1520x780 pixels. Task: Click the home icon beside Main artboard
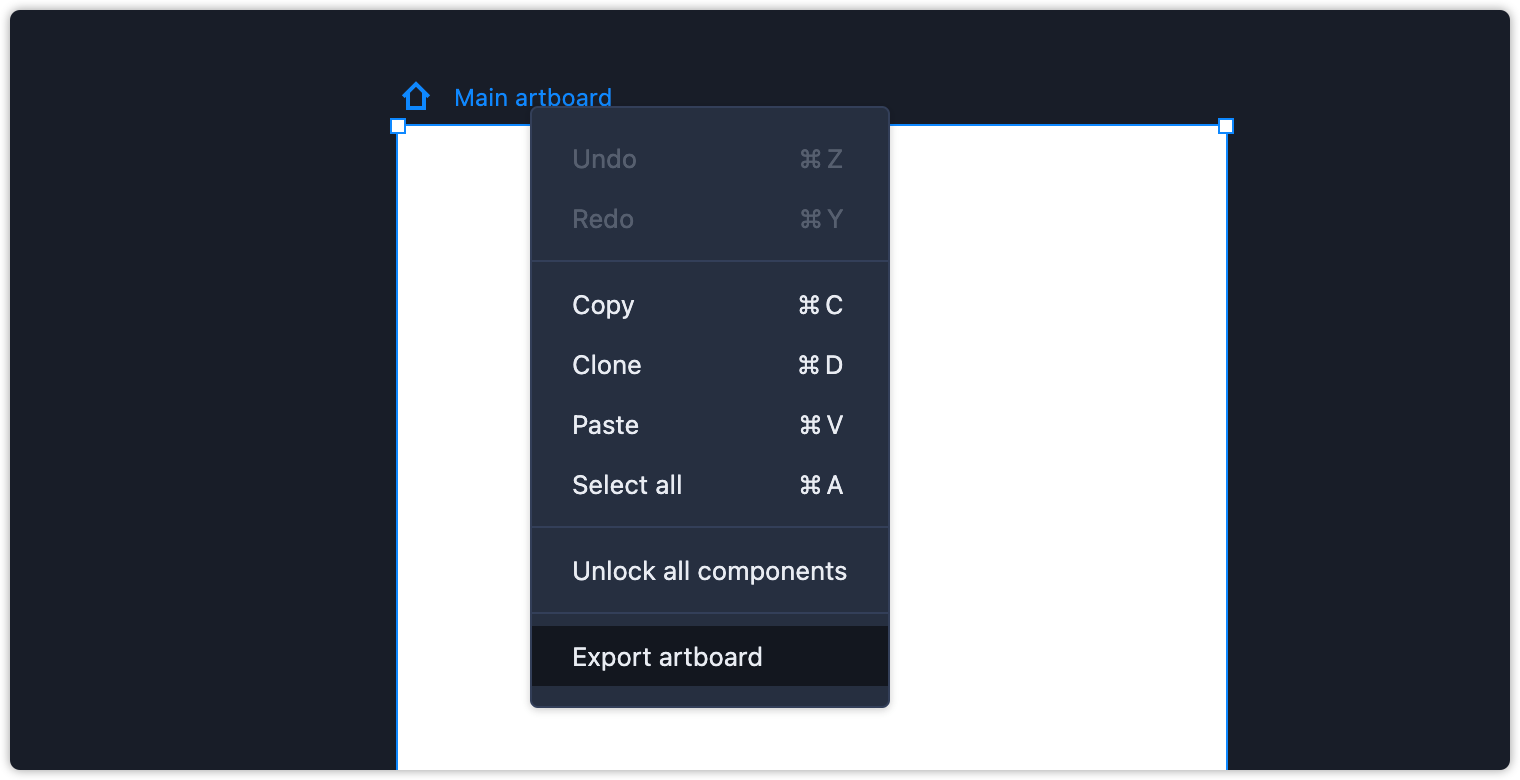click(416, 97)
